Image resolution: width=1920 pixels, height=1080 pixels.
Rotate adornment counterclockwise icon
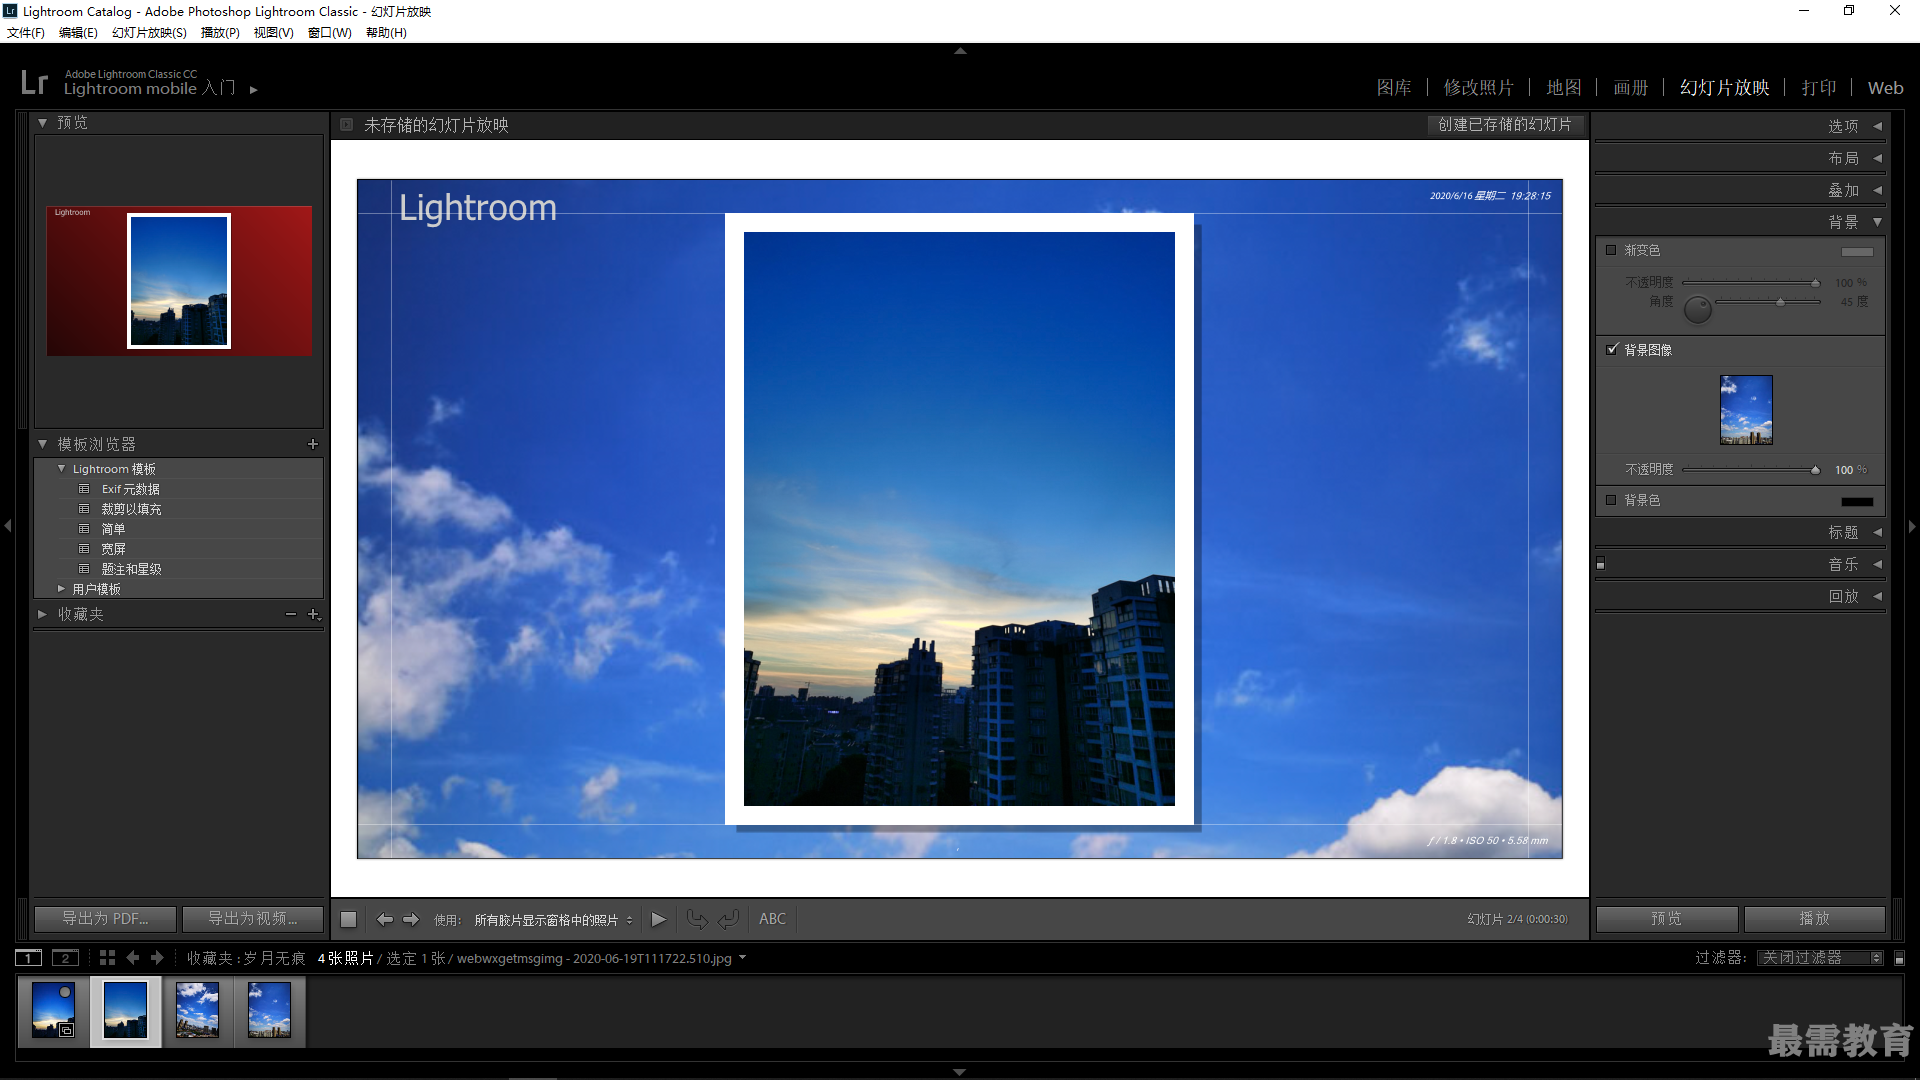coord(697,919)
